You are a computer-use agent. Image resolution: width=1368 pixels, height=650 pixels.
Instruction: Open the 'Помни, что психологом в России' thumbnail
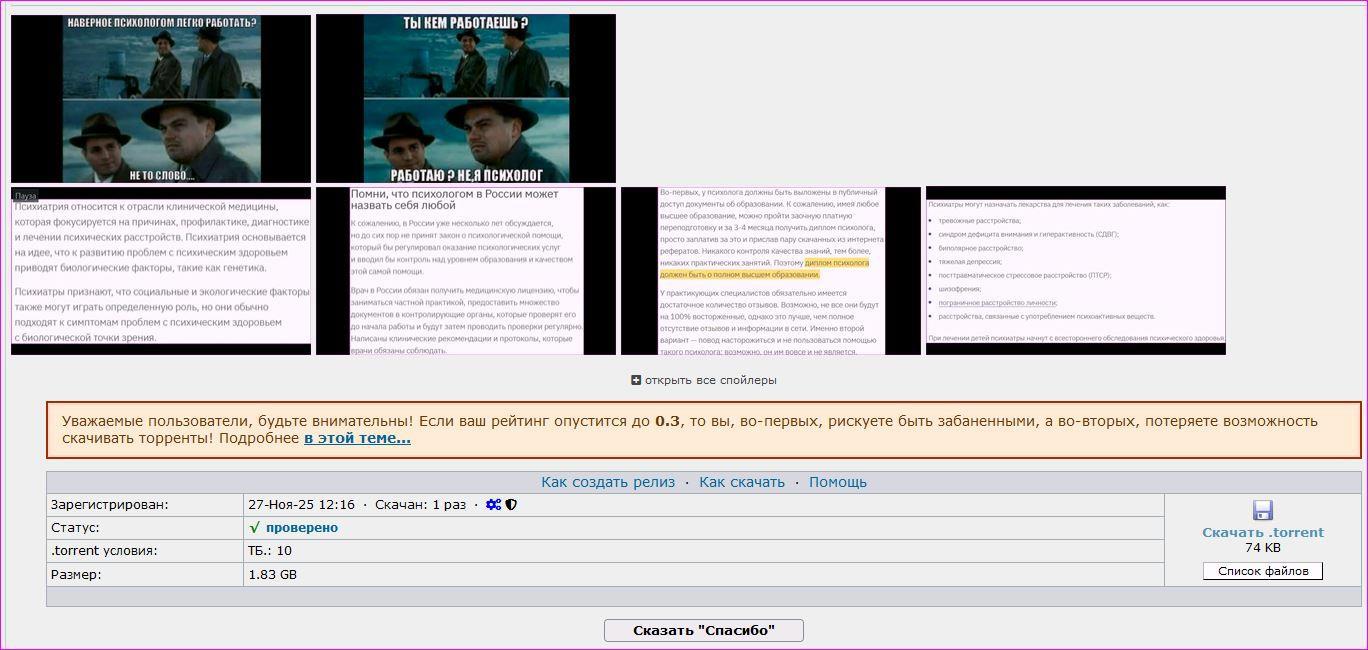click(466, 271)
